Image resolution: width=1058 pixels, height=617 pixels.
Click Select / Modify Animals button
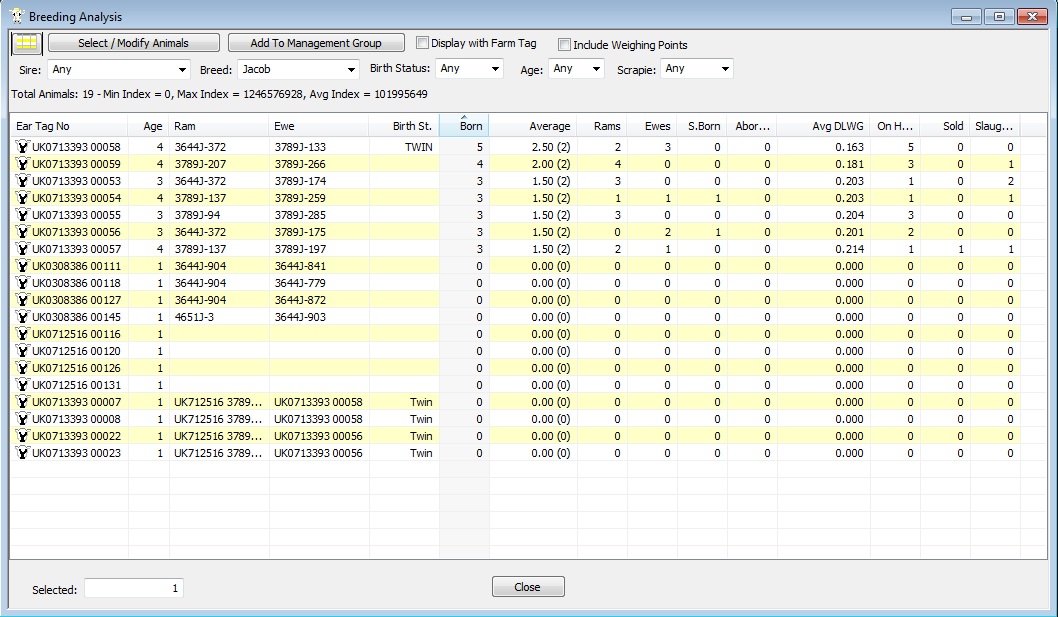point(134,43)
